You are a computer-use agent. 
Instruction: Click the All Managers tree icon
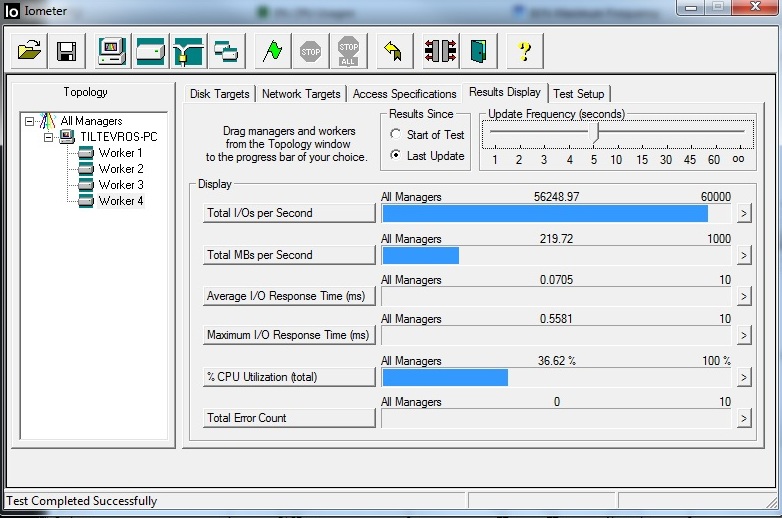coord(48,121)
